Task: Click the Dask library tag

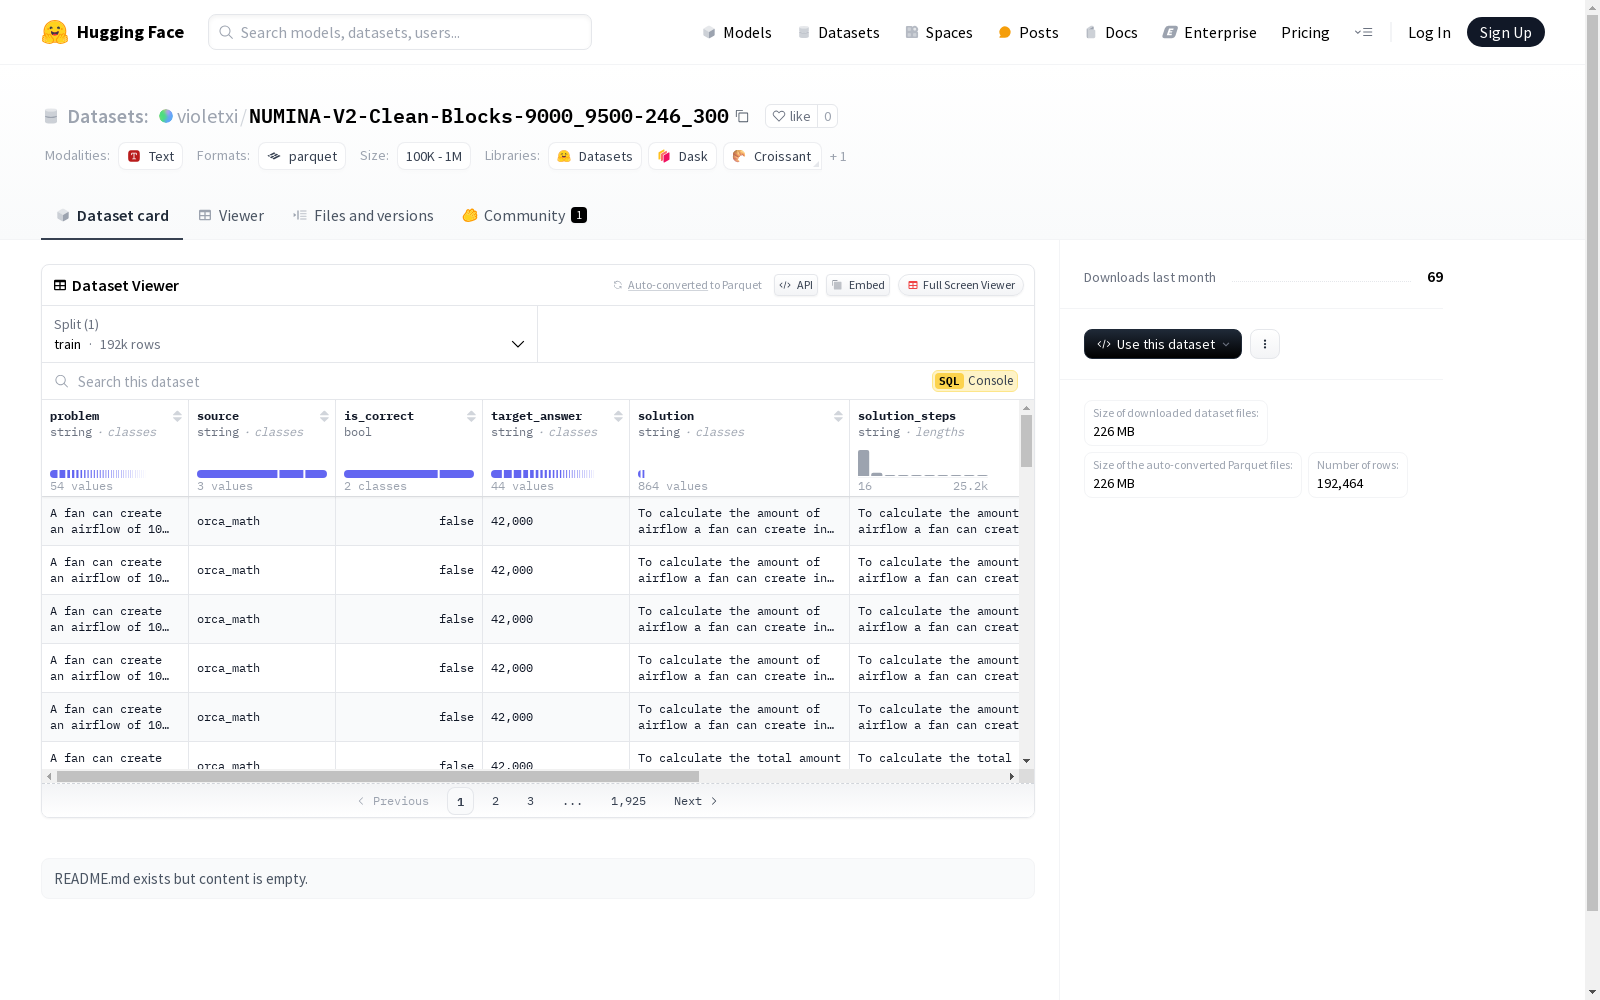Action: point(683,156)
